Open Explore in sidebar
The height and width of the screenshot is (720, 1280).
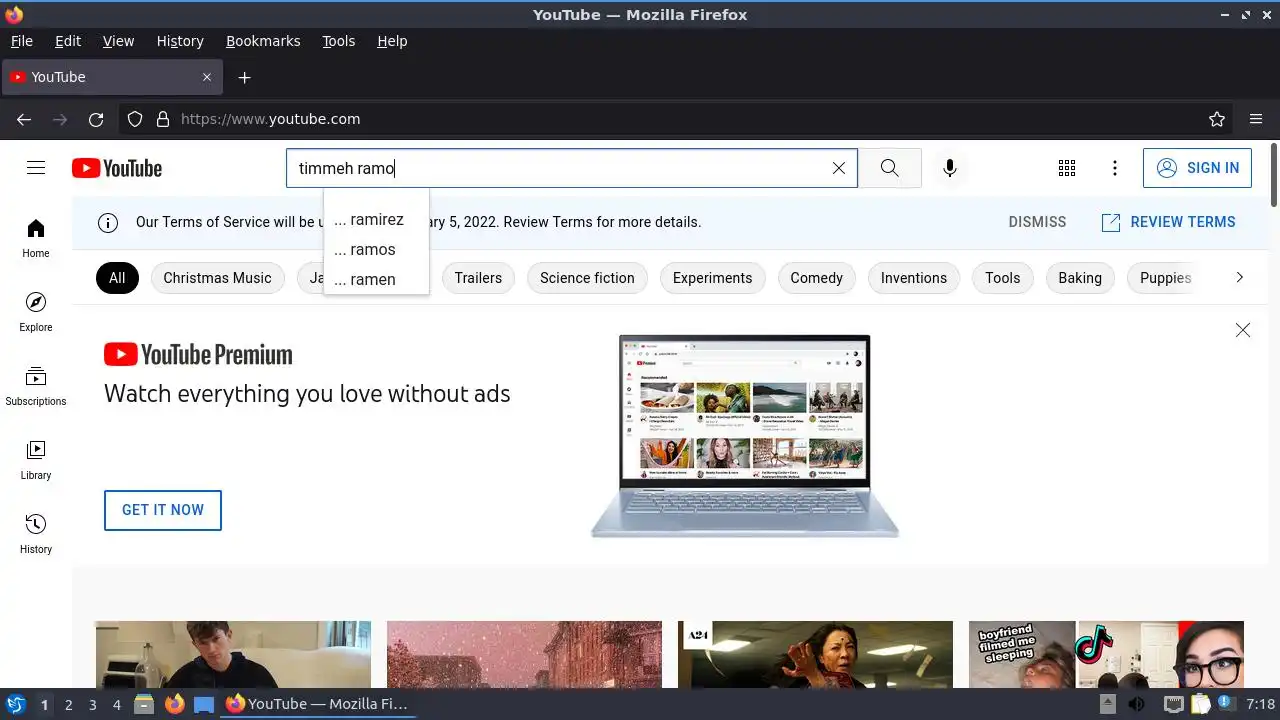(x=36, y=312)
